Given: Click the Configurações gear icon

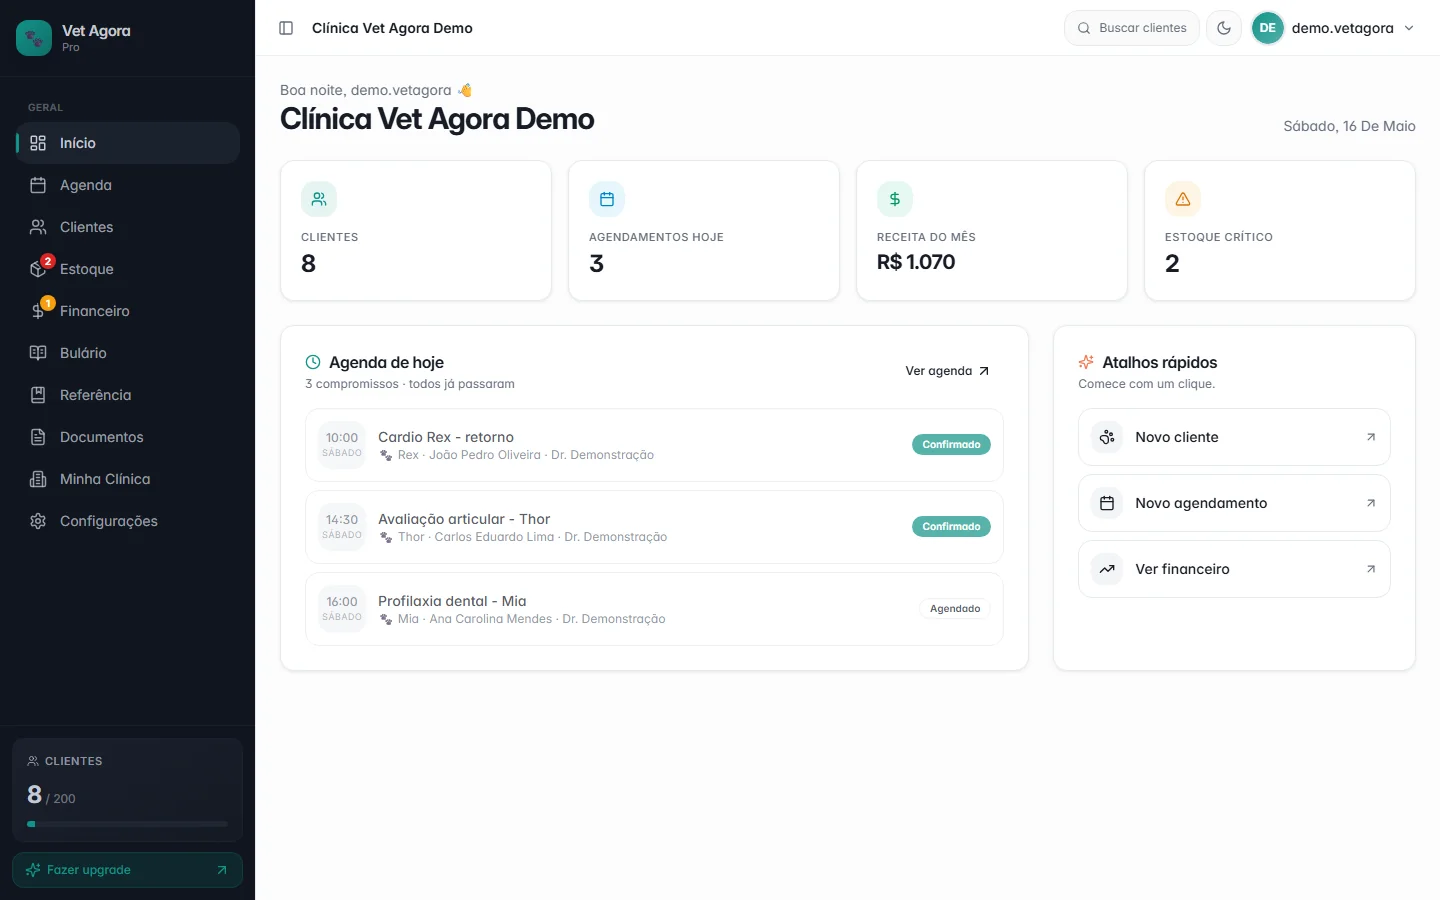Looking at the screenshot, I should pos(38,521).
